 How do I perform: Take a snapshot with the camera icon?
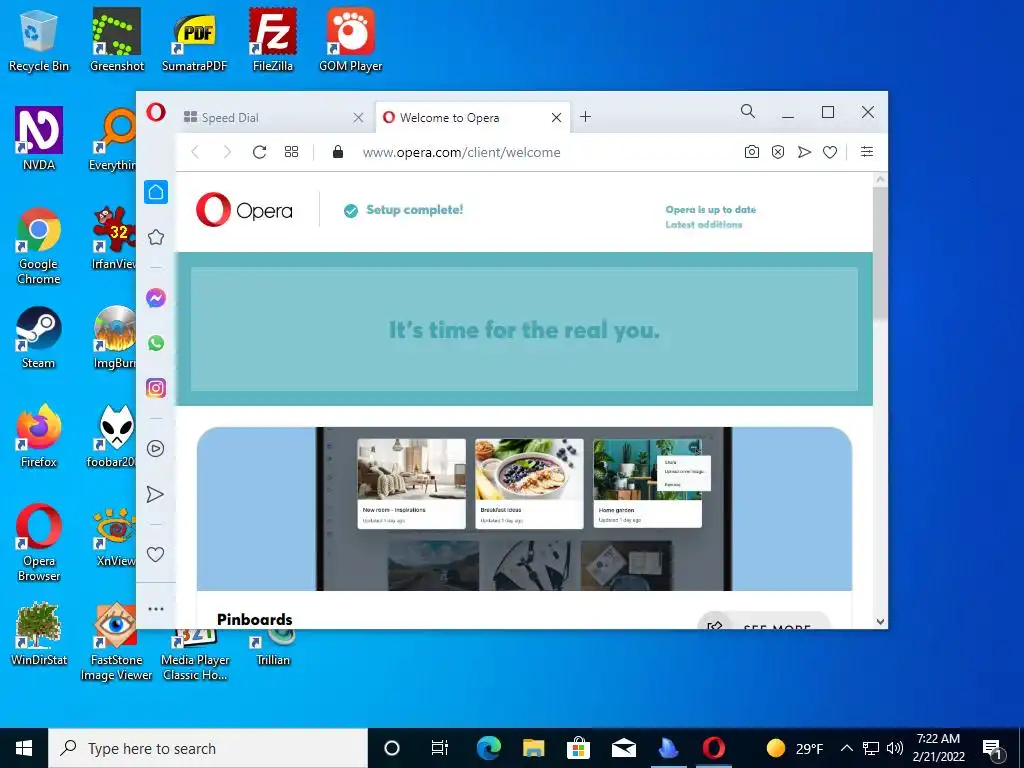click(752, 152)
